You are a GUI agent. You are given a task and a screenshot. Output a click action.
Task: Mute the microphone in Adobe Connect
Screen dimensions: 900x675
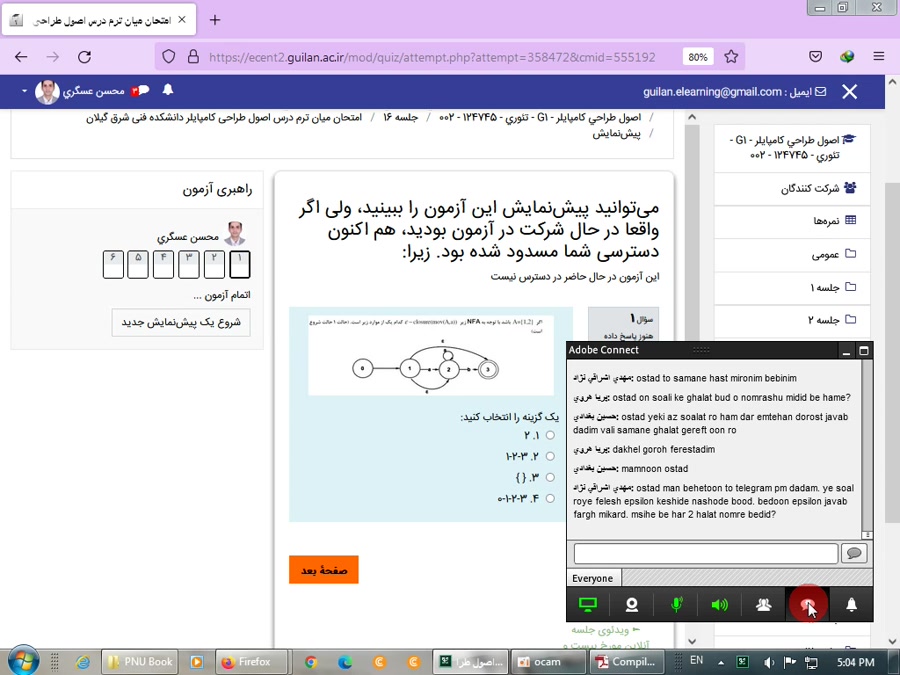tap(676, 605)
